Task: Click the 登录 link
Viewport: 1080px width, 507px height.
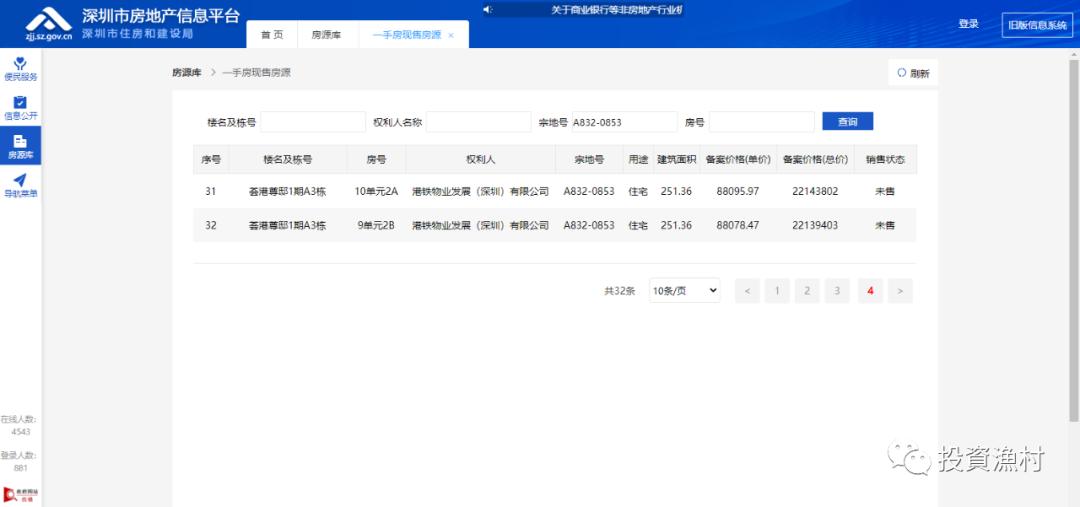Action: pos(968,23)
